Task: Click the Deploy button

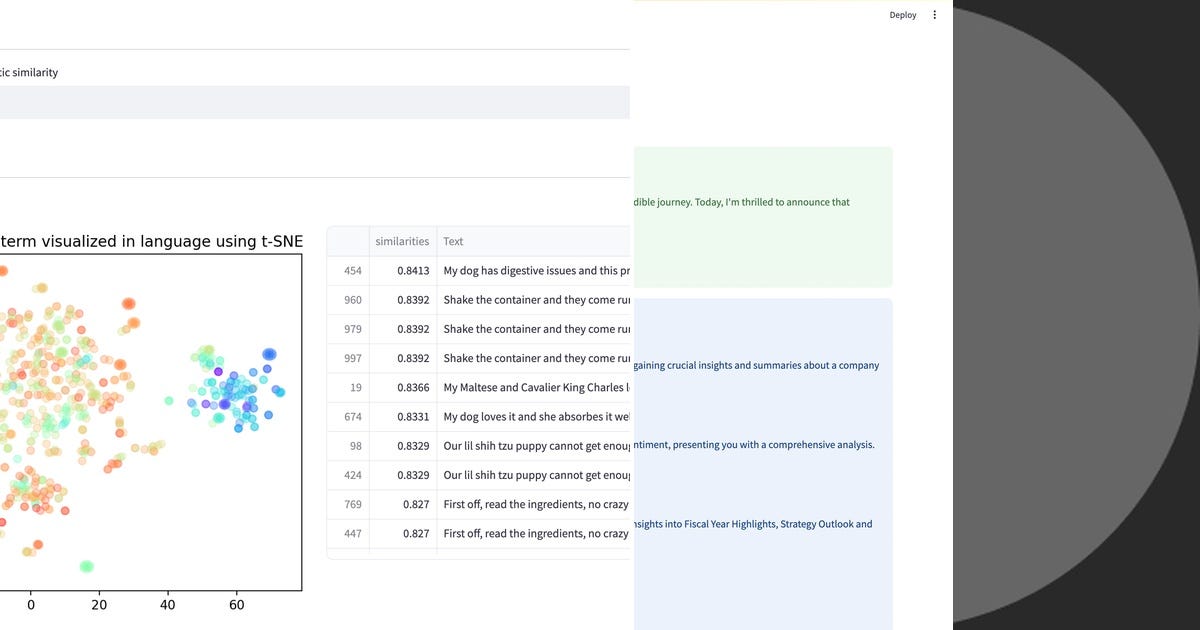Action: [x=902, y=14]
